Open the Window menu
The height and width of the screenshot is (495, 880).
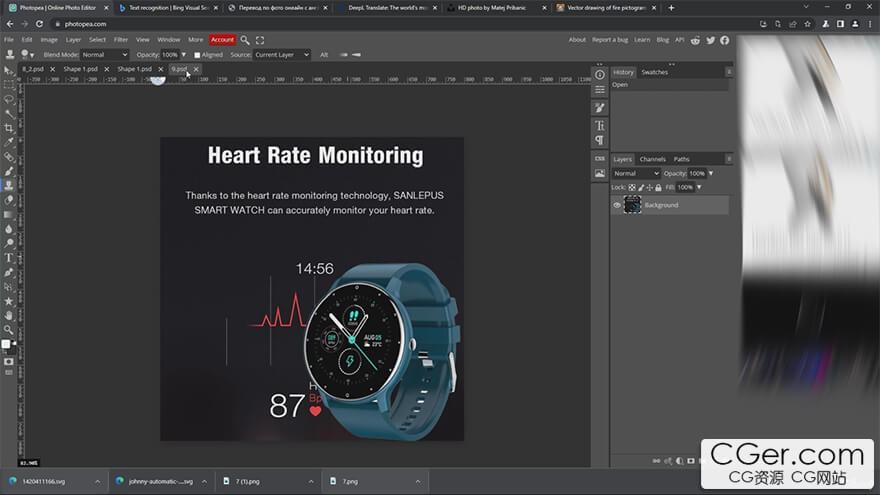[x=168, y=40]
